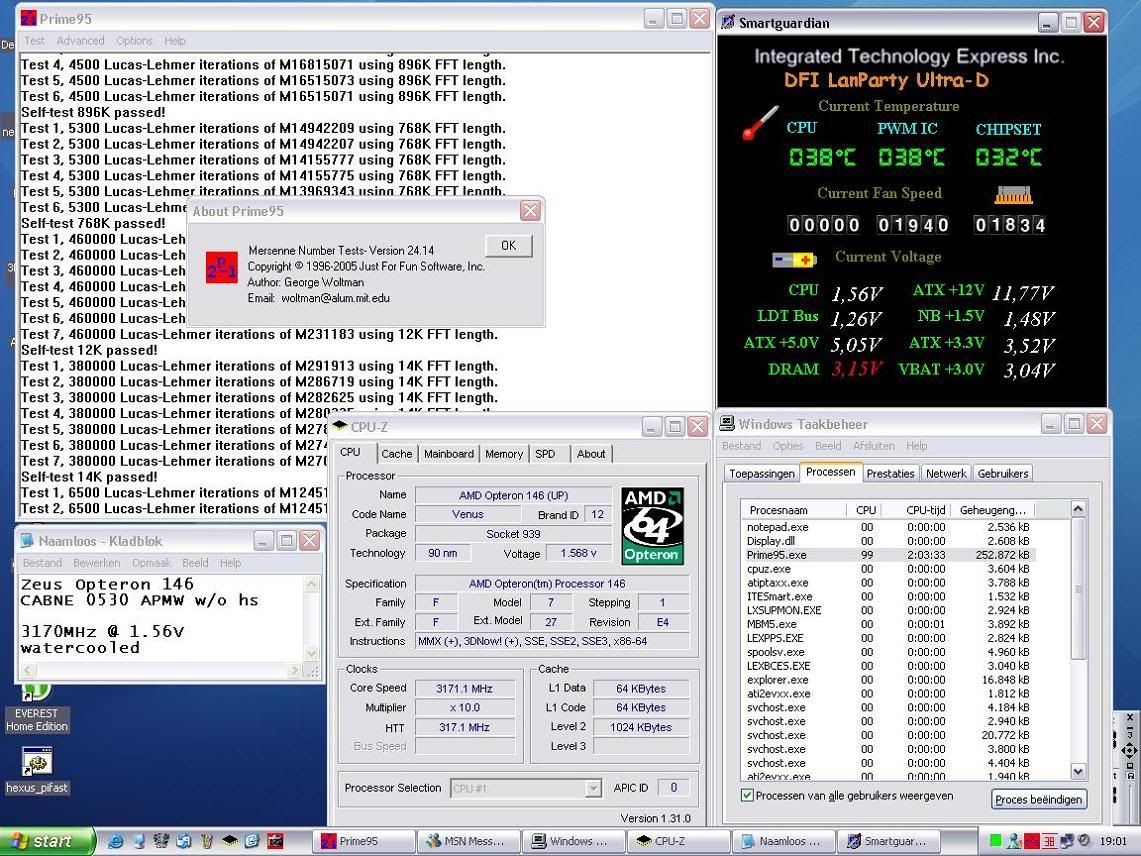The width and height of the screenshot is (1141, 856).
Task: Open Windows Taakbeheer title bar system icon
Action: 727,424
